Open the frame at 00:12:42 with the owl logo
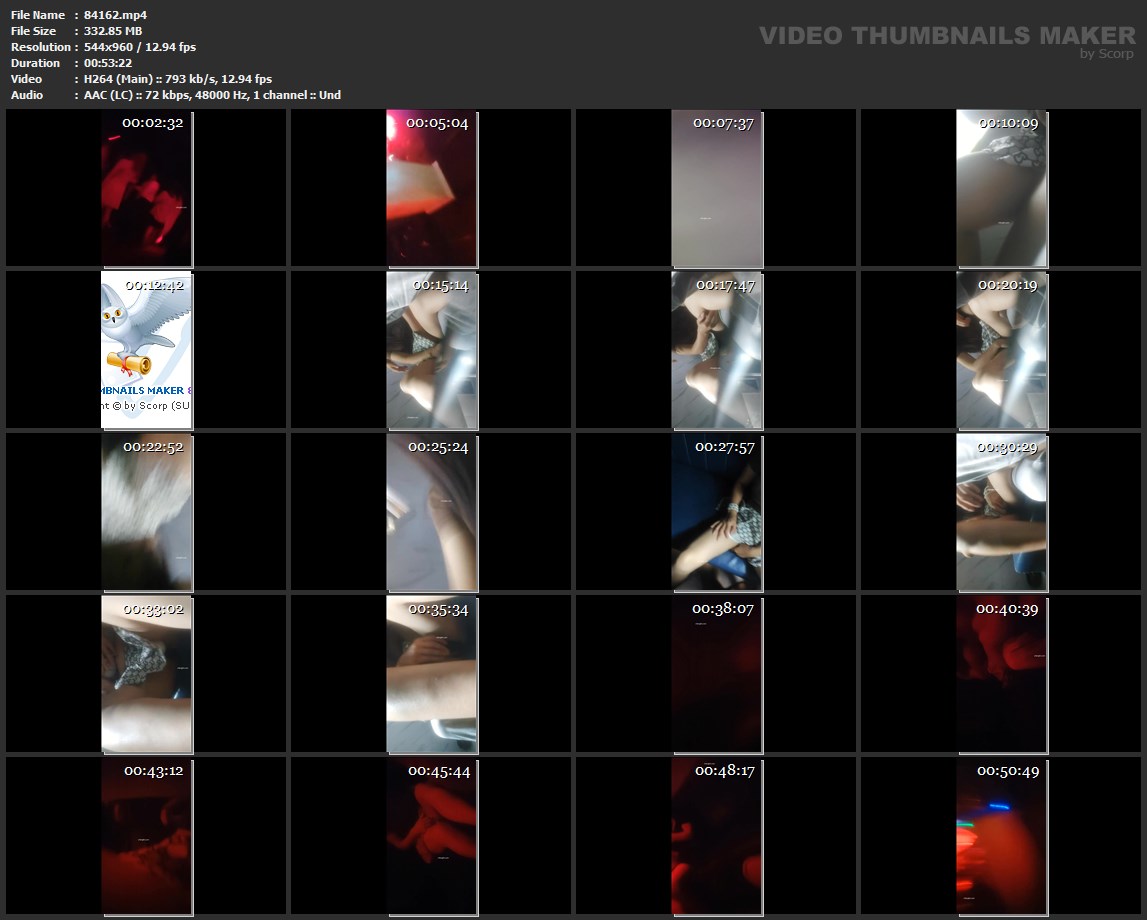Image resolution: width=1147 pixels, height=920 pixels. (x=146, y=350)
